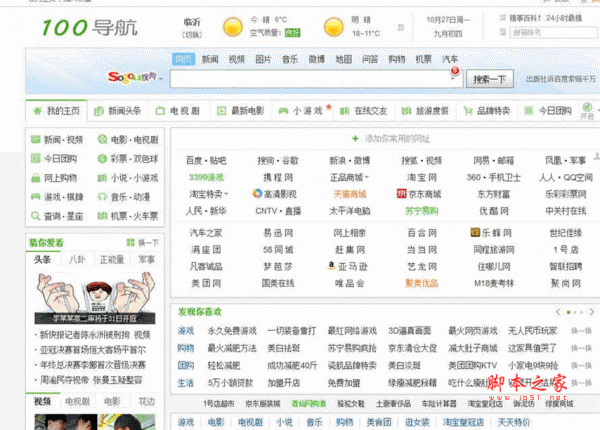Click the 彩票·双色球 sidebar category
Viewport: 600px width, 430px height.
coord(128,158)
